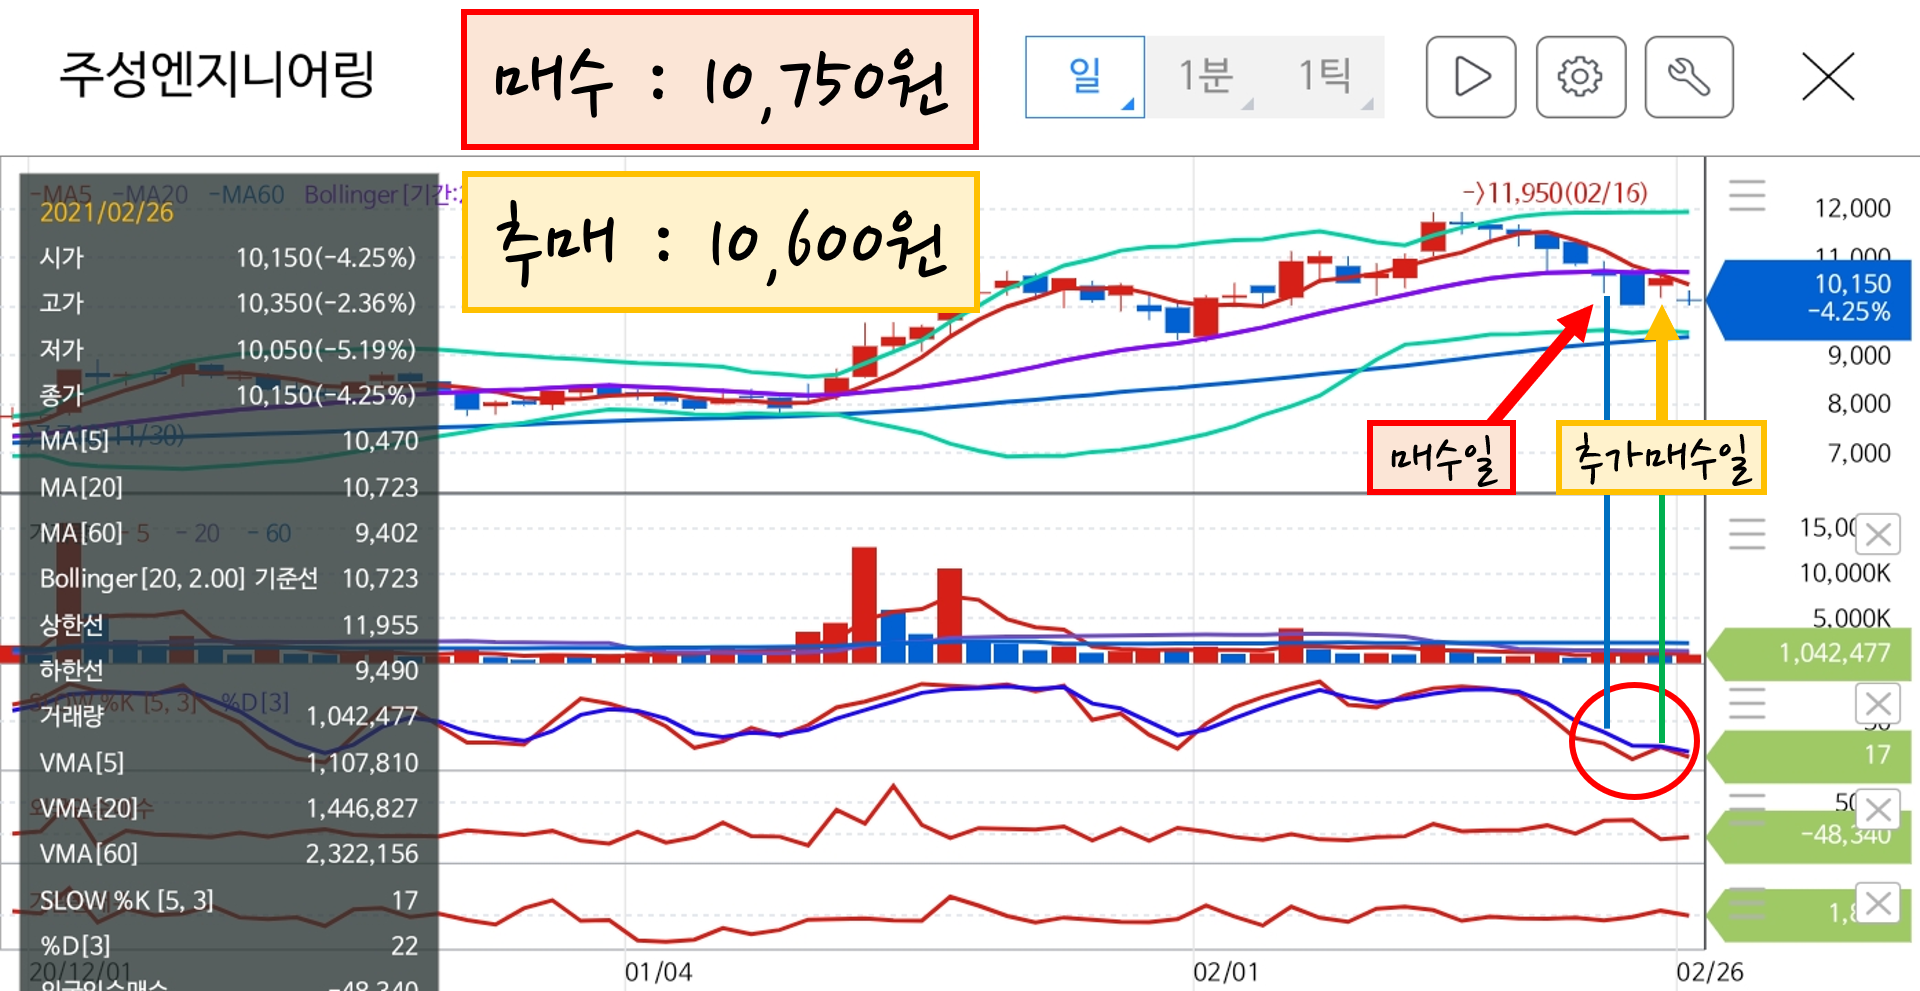The image size is (1920, 991).
Task: Click the 02/01 date axis label
Action: 1226,972
